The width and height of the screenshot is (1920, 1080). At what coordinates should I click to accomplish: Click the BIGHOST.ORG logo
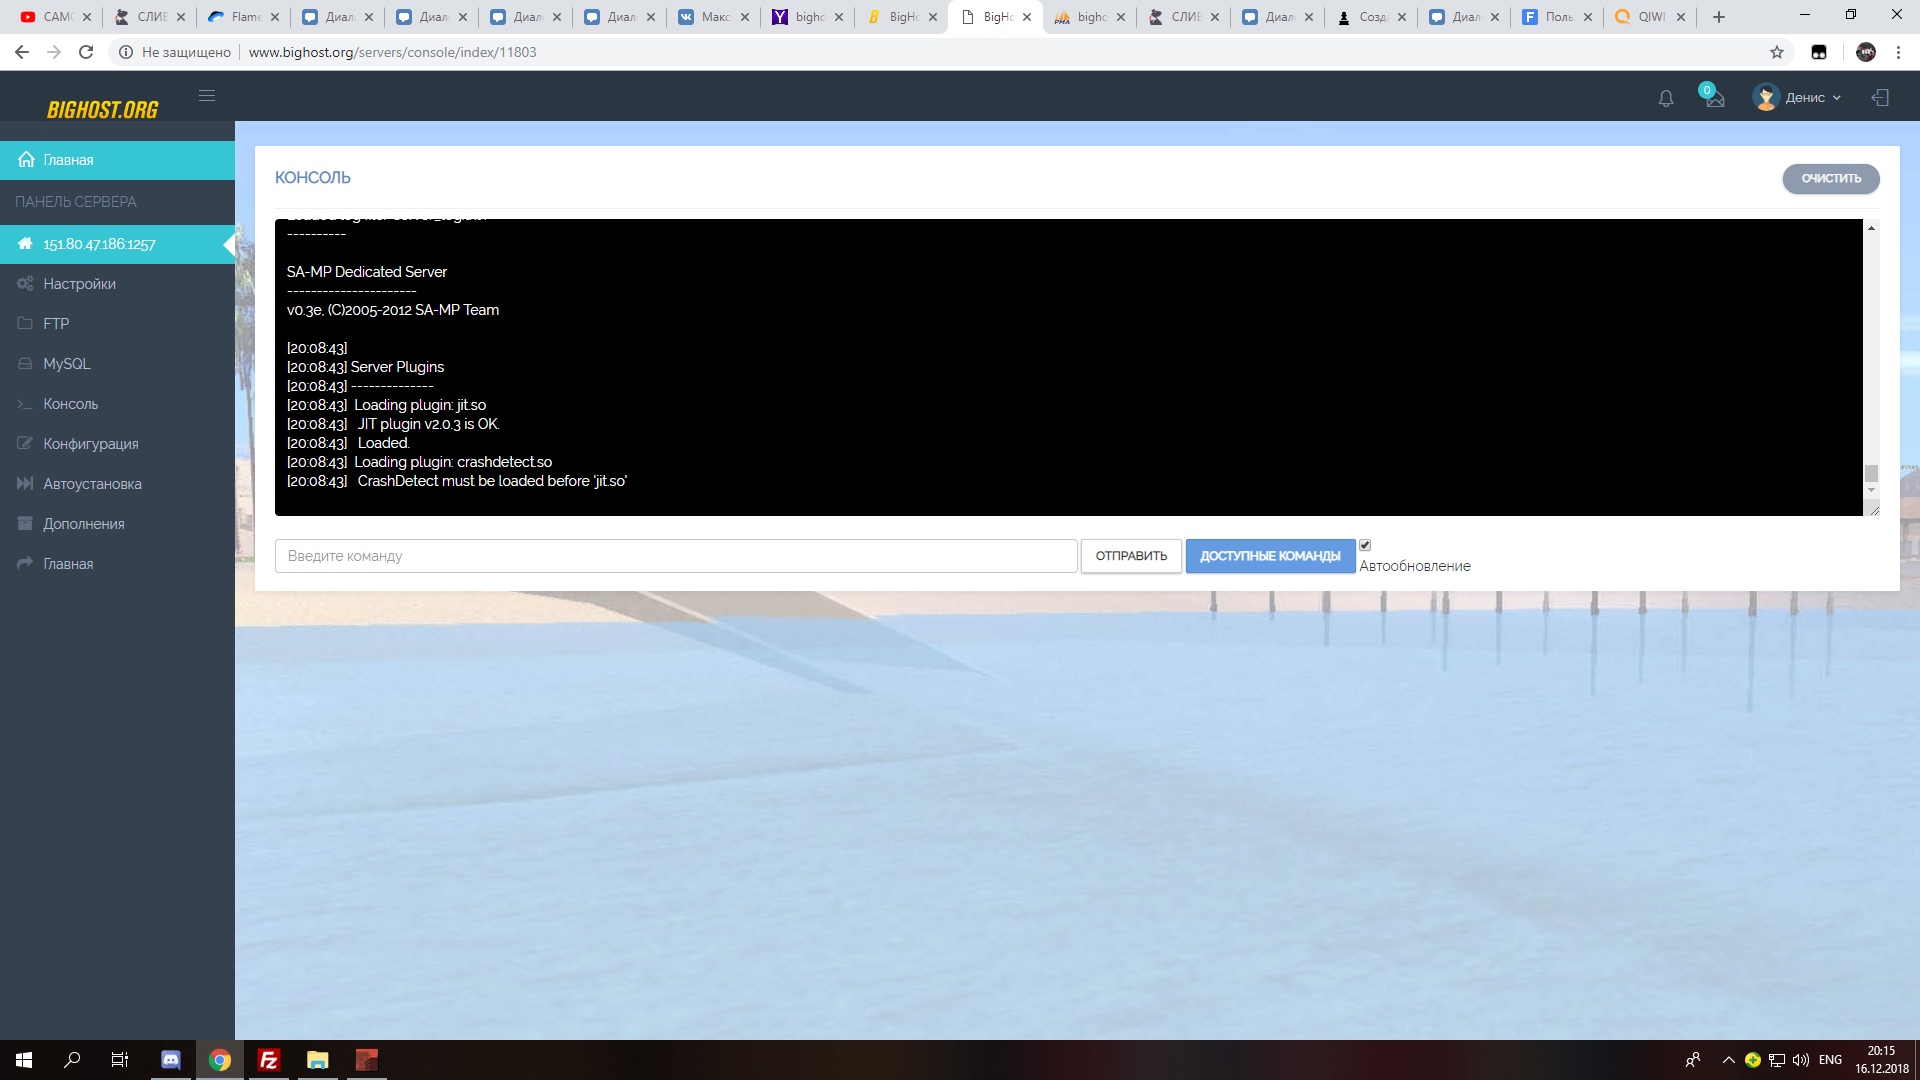pyautogui.click(x=102, y=110)
